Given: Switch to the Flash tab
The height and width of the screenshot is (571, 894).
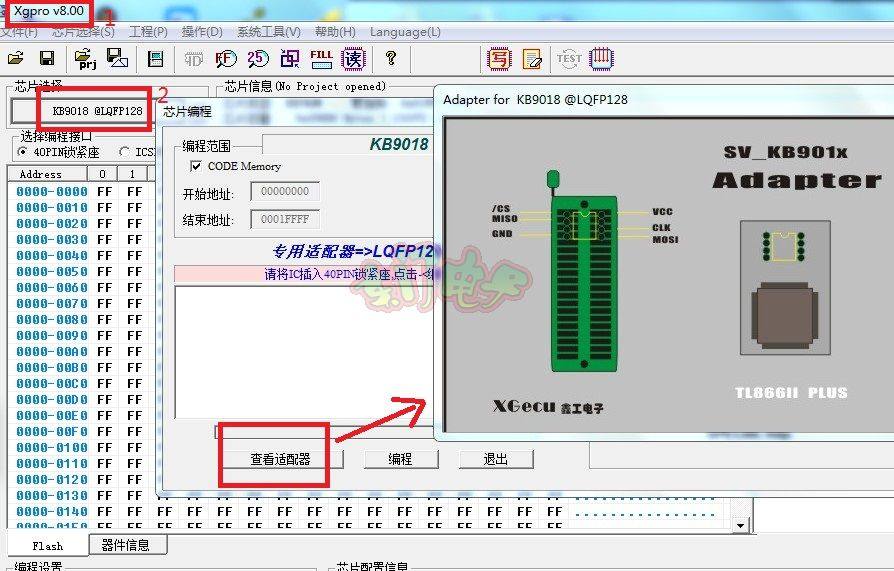Looking at the screenshot, I should (x=48, y=545).
